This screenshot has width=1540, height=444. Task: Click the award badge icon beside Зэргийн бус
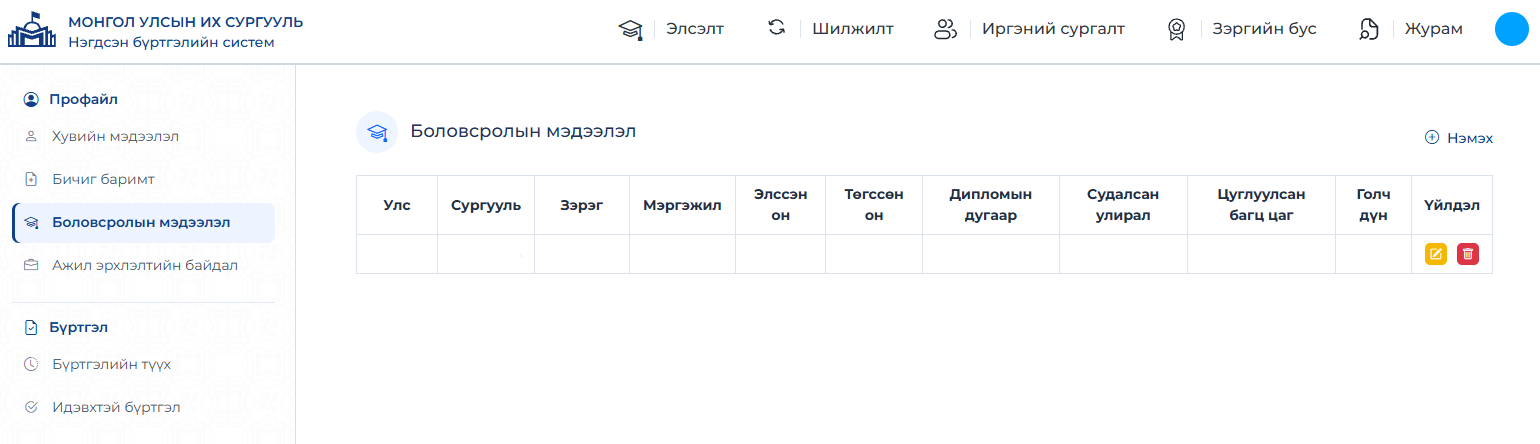[1177, 30]
